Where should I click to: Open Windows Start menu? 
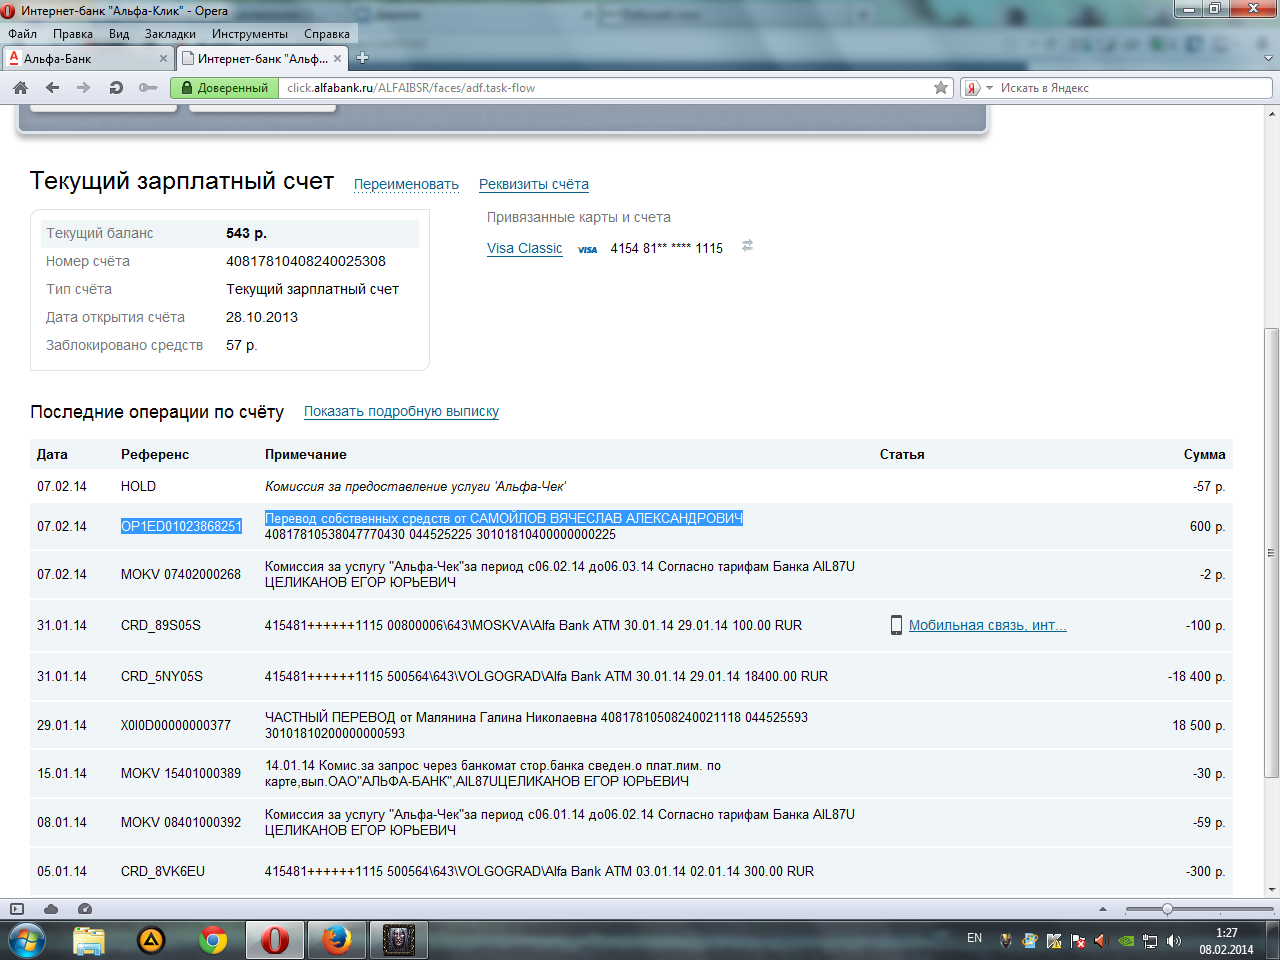(27, 940)
